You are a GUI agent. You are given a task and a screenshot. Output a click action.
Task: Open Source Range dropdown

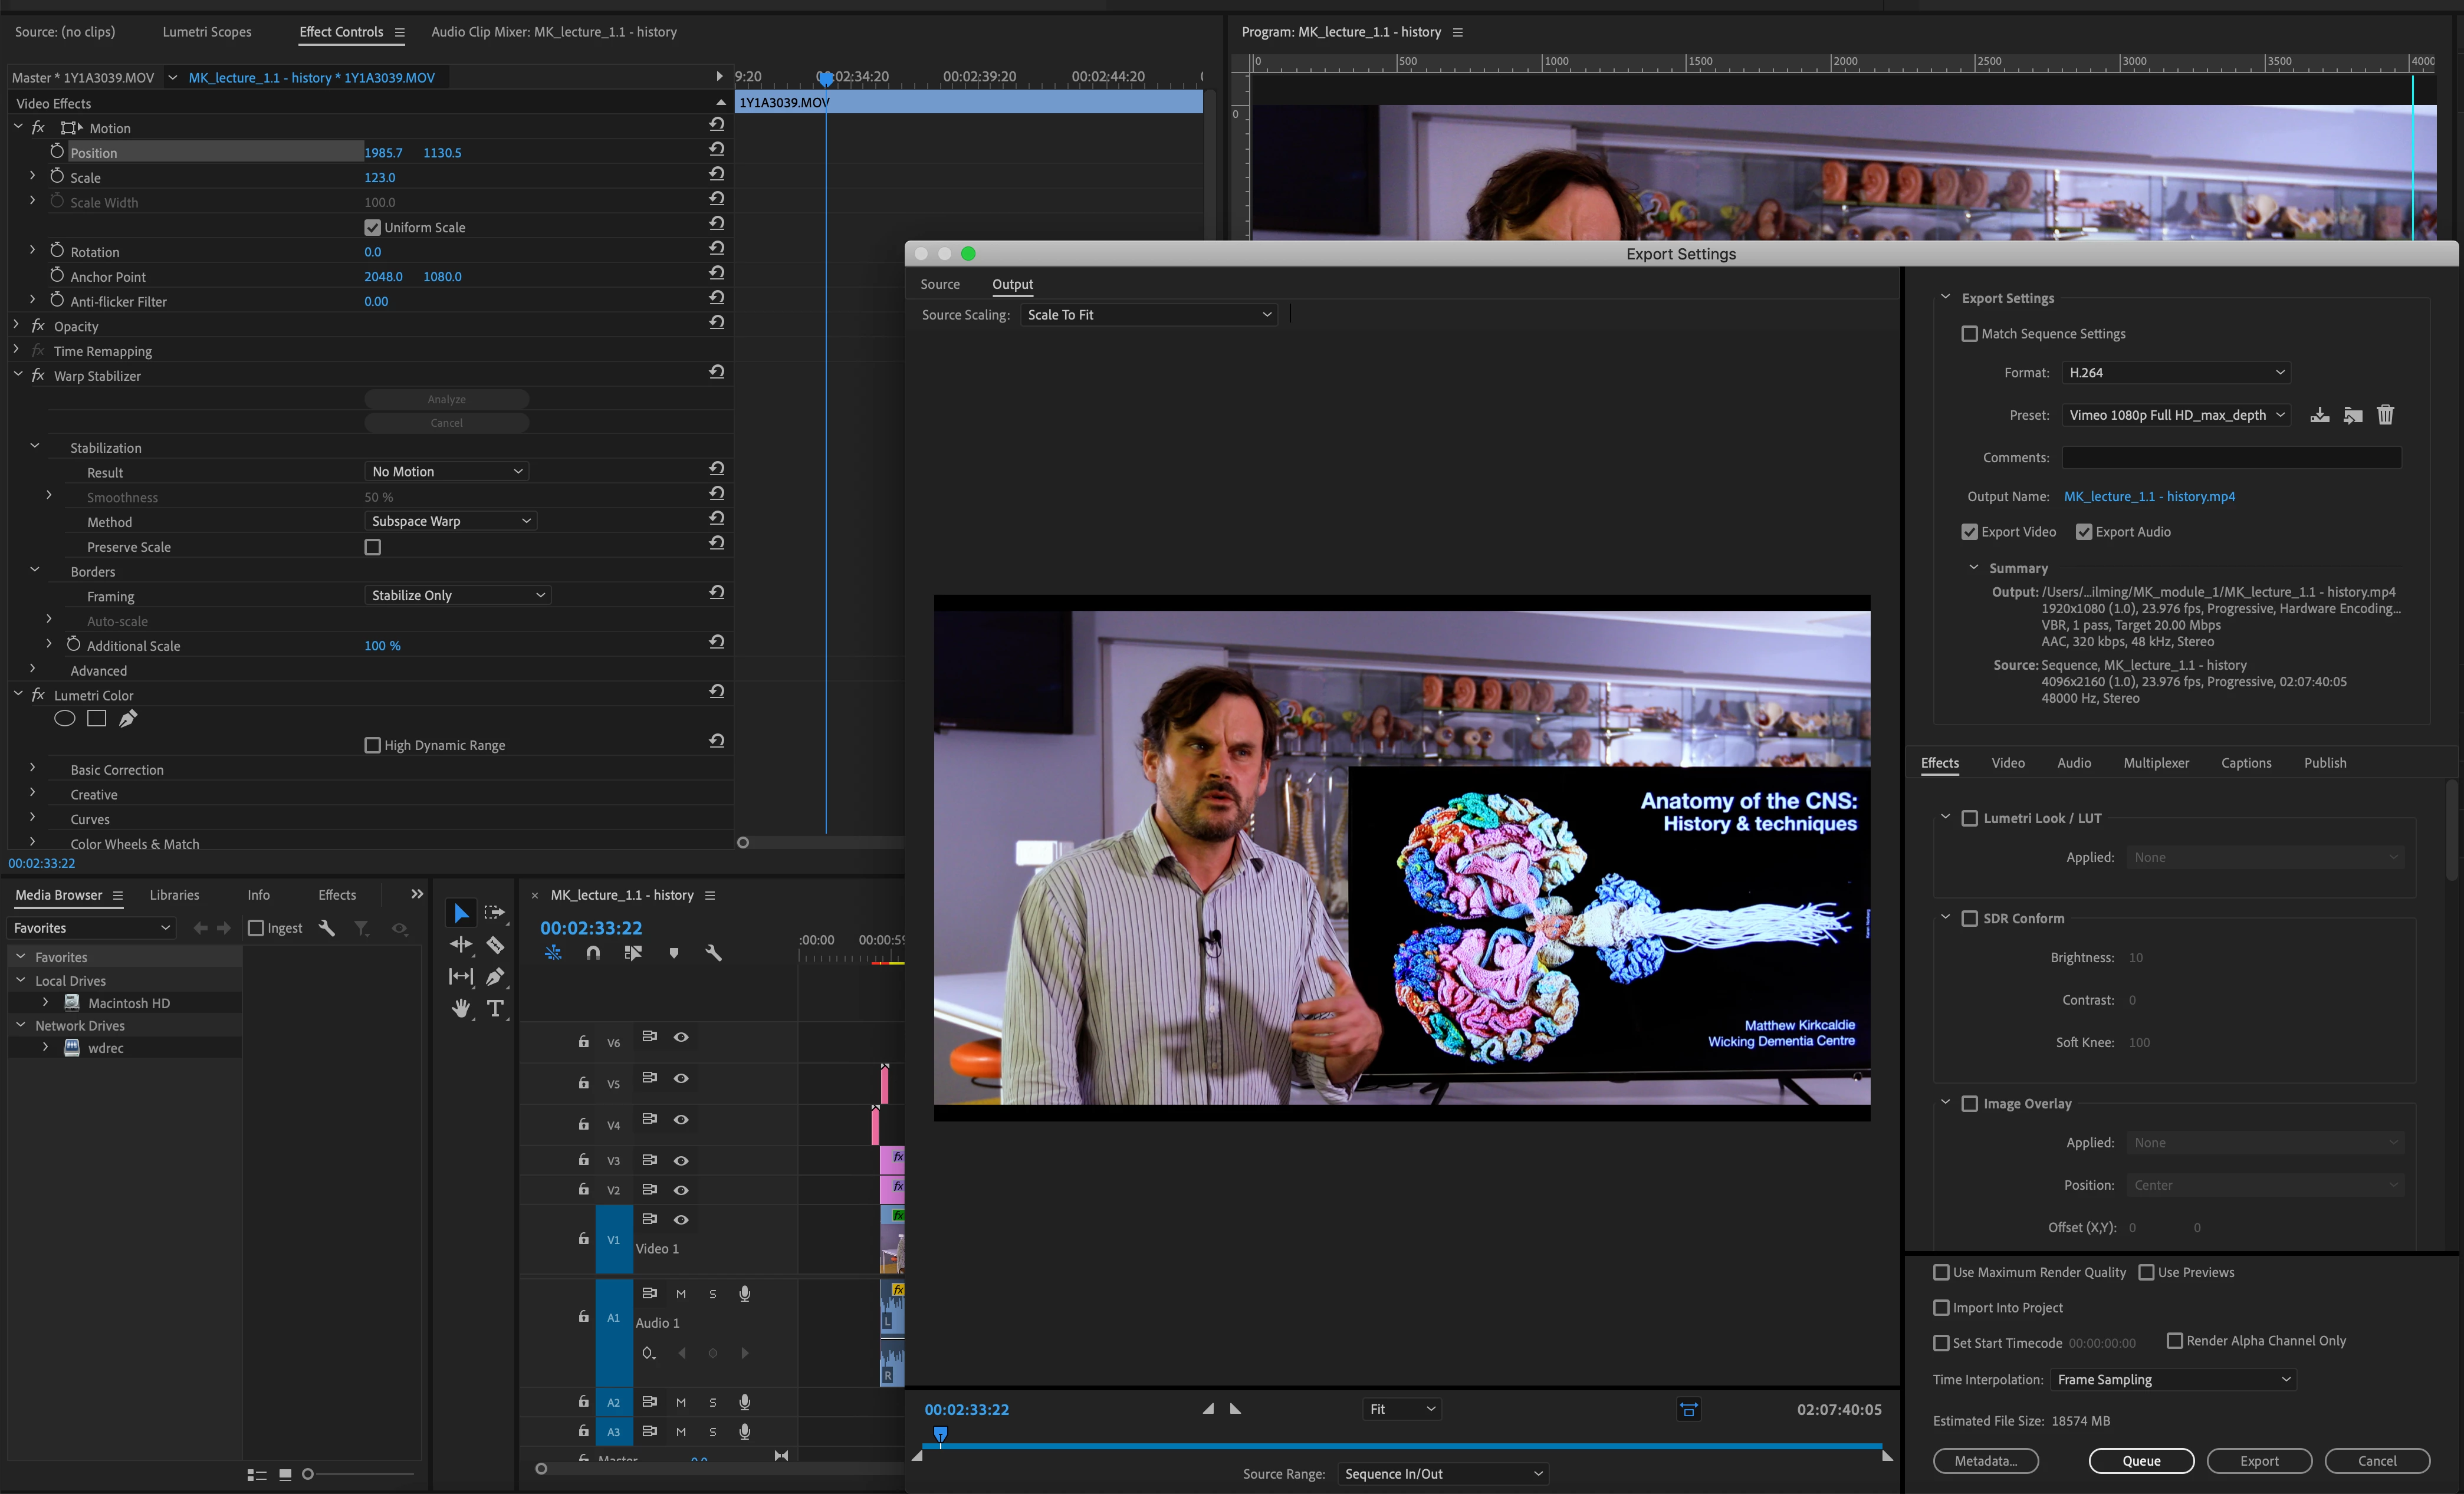pyautogui.click(x=1443, y=1474)
